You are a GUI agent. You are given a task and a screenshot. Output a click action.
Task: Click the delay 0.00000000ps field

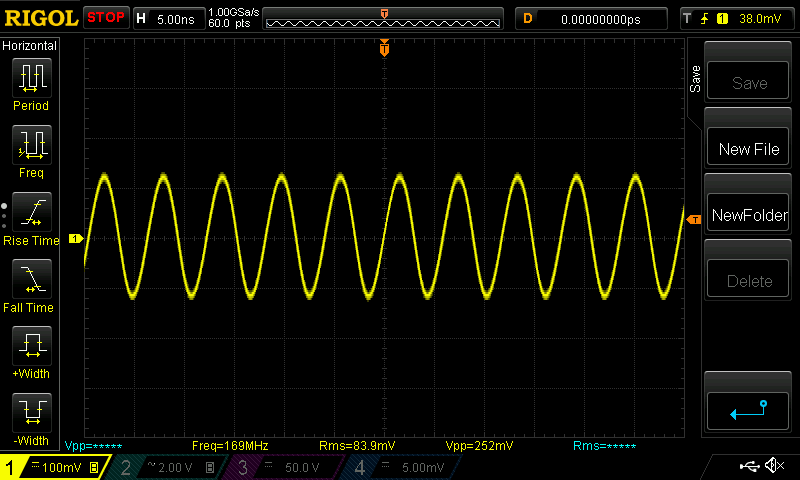click(601, 19)
